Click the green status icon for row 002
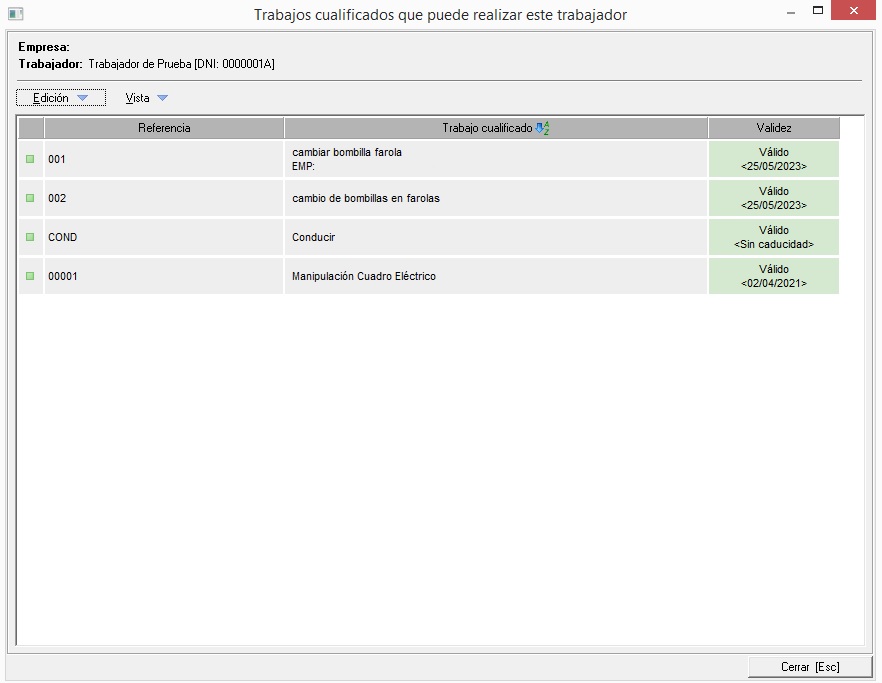Image resolution: width=882 pixels, height=683 pixels. pos(30,198)
